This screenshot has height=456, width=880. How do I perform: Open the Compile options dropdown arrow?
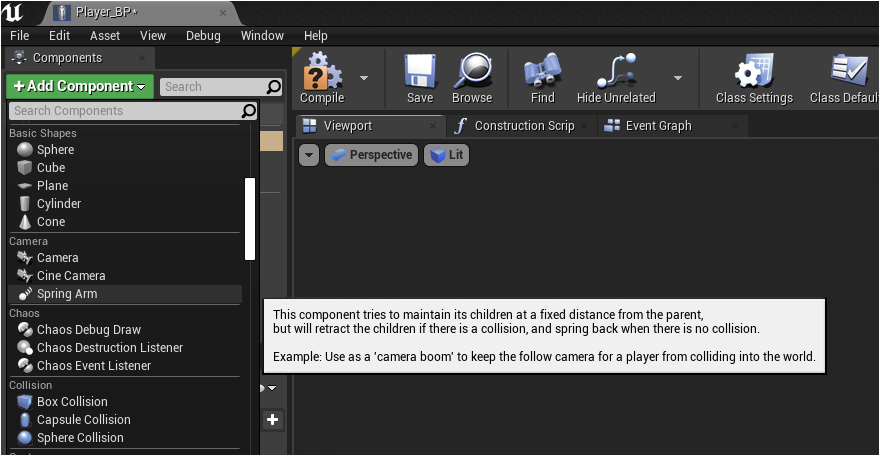(364, 78)
